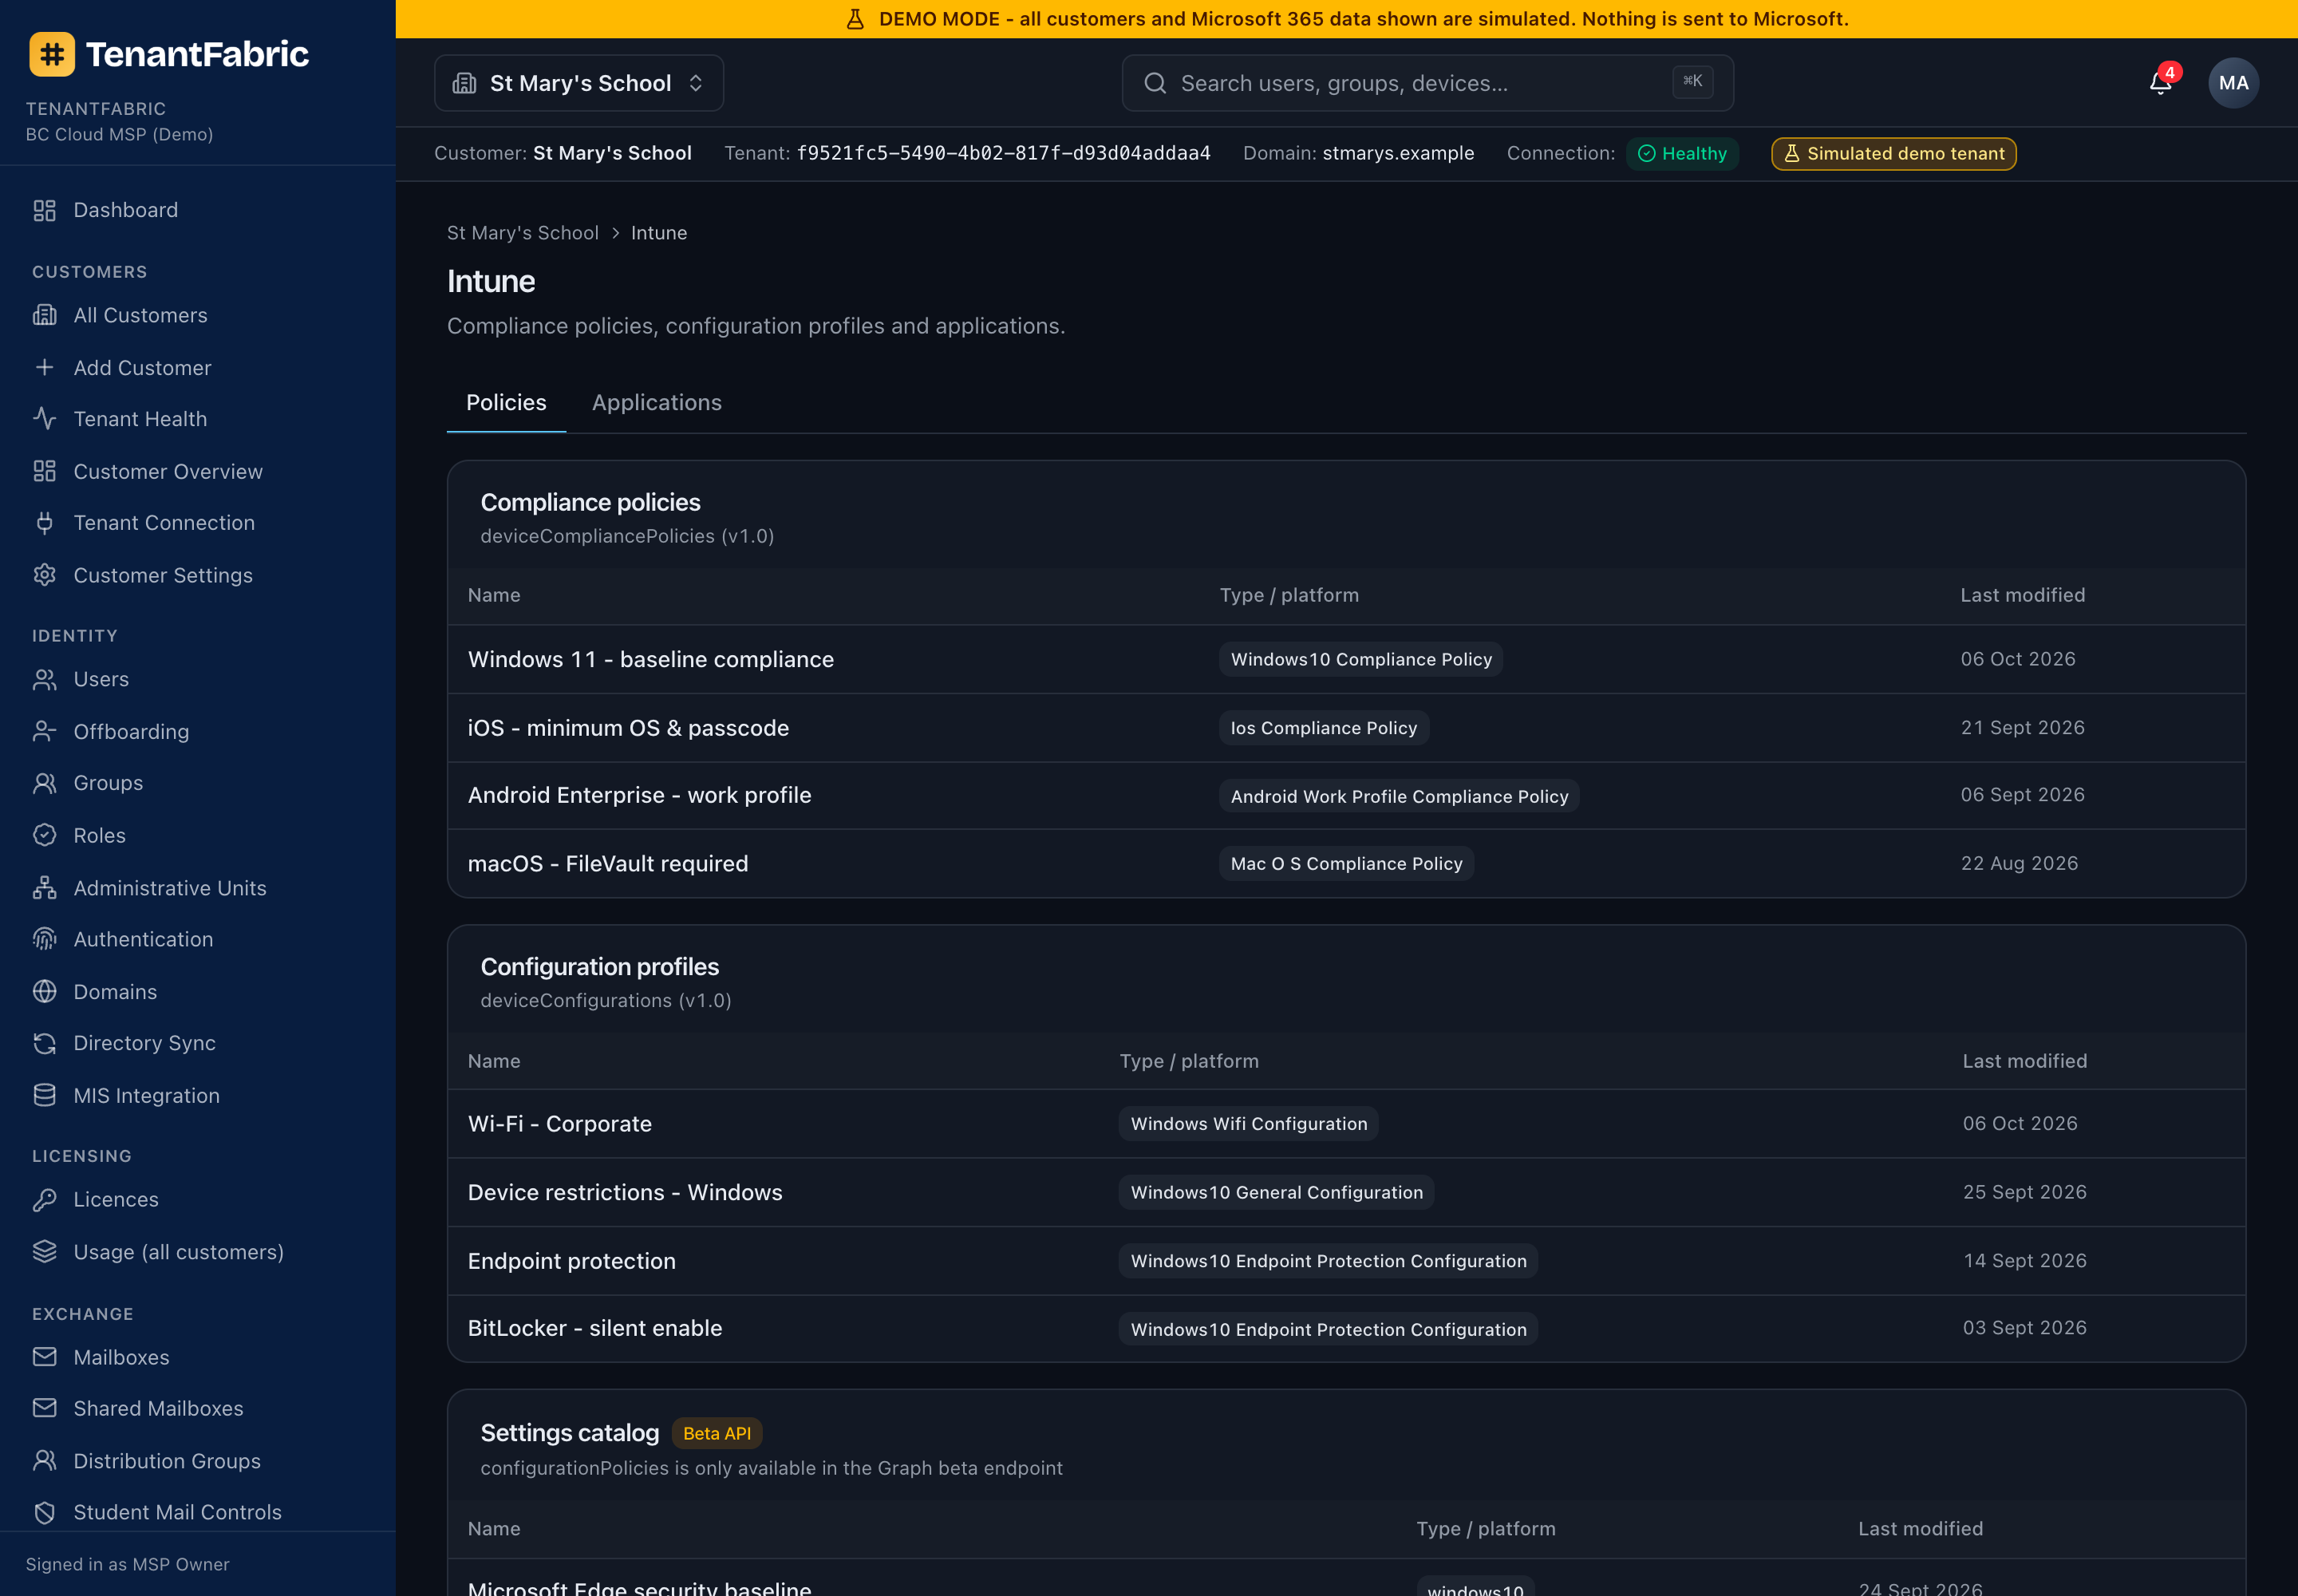
Task: Click the Authentication fingerprint icon
Action: point(45,939)
